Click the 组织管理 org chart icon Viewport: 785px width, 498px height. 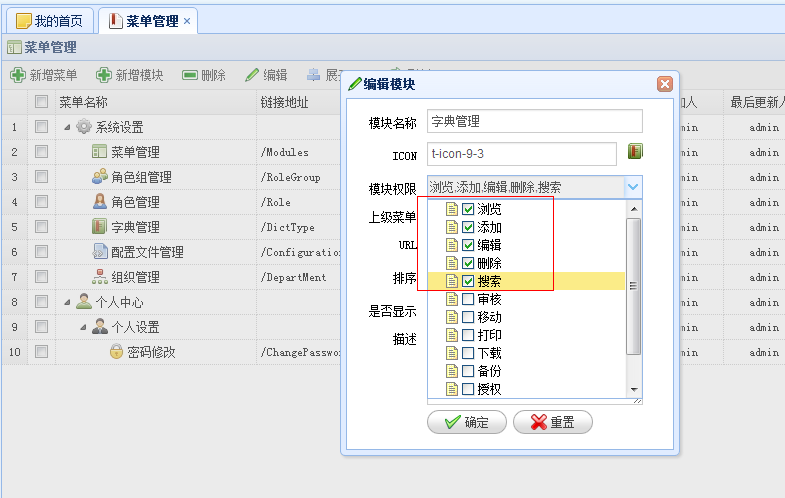pyautogui.click(x=100, y=276)
